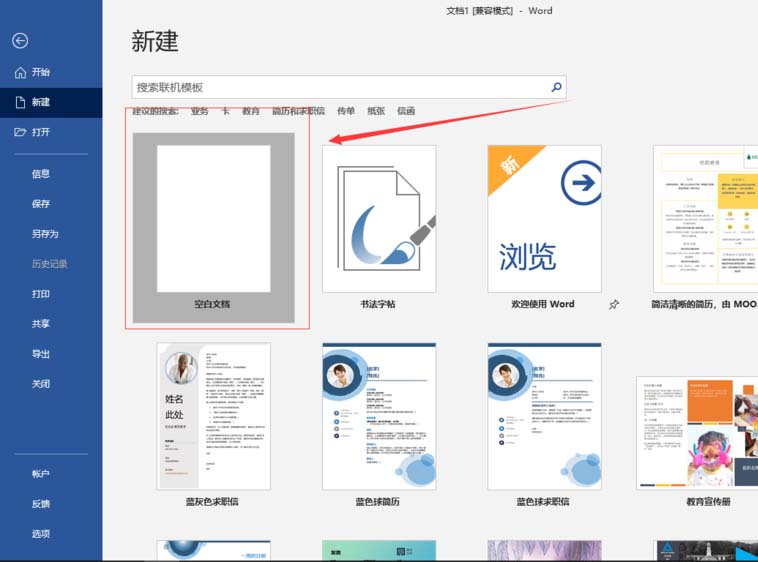The image size is (758, 562).
Task: Open the 信息 menu item
Action: (41, 174)
